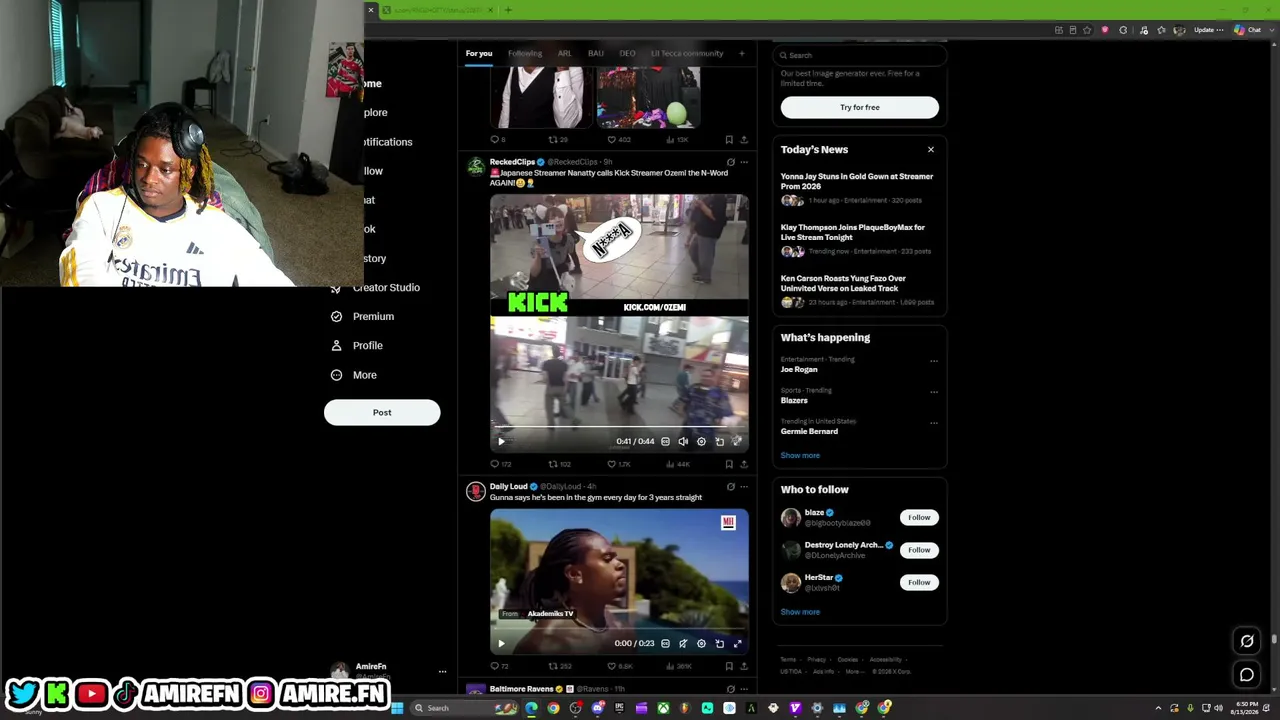This screenshot has height=720, width=1280.
Task: Open settings gear on Daily Loud video
Action: [x=701, y=643]
